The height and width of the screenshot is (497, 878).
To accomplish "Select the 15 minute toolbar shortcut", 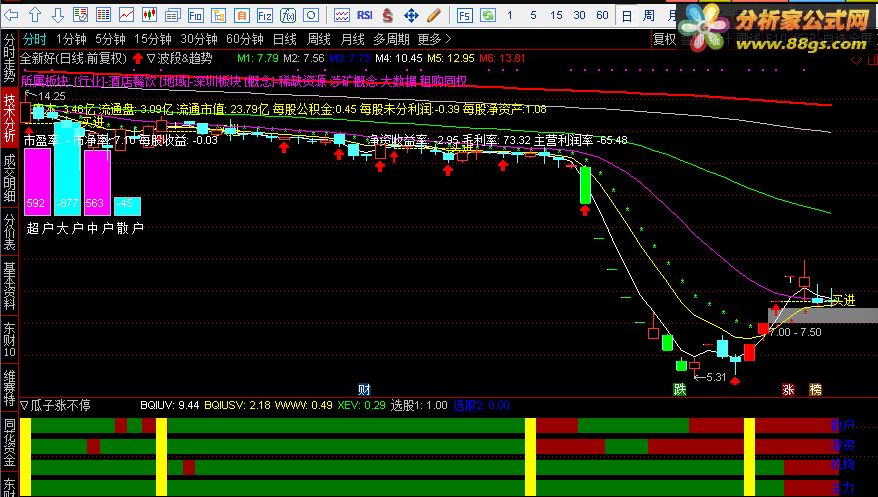I will [x=556, y=15].
